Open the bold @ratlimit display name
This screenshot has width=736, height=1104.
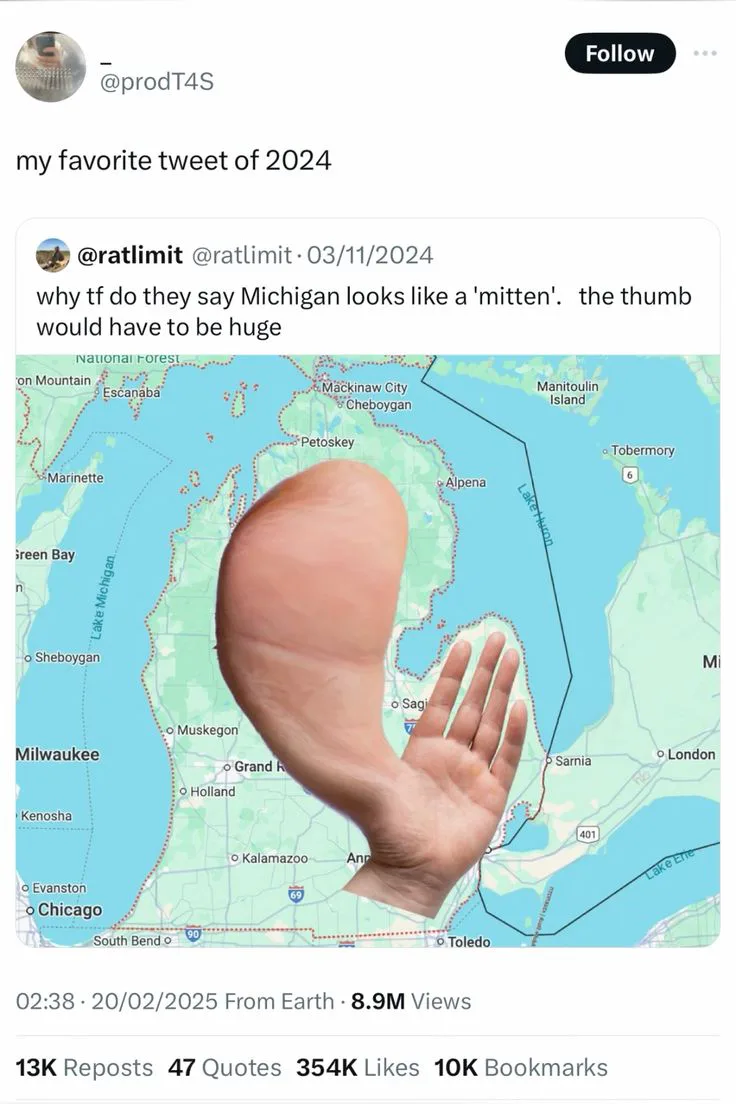tap(129, 254)
